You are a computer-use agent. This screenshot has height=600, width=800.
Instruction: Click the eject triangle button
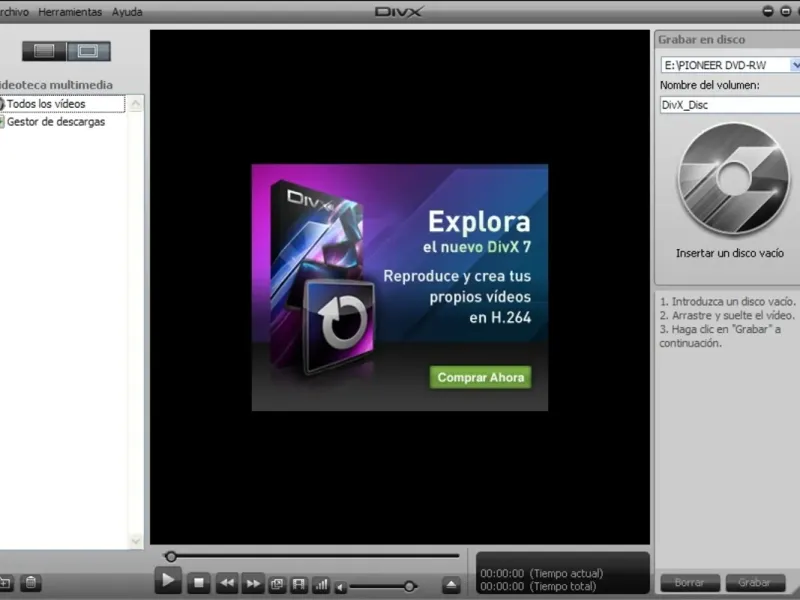(x=451, y=585)
